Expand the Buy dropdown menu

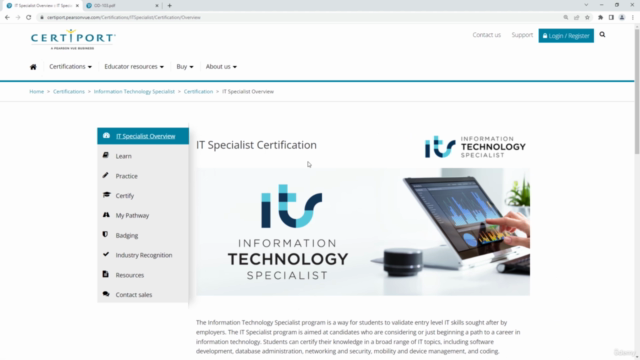click(185, 67)
